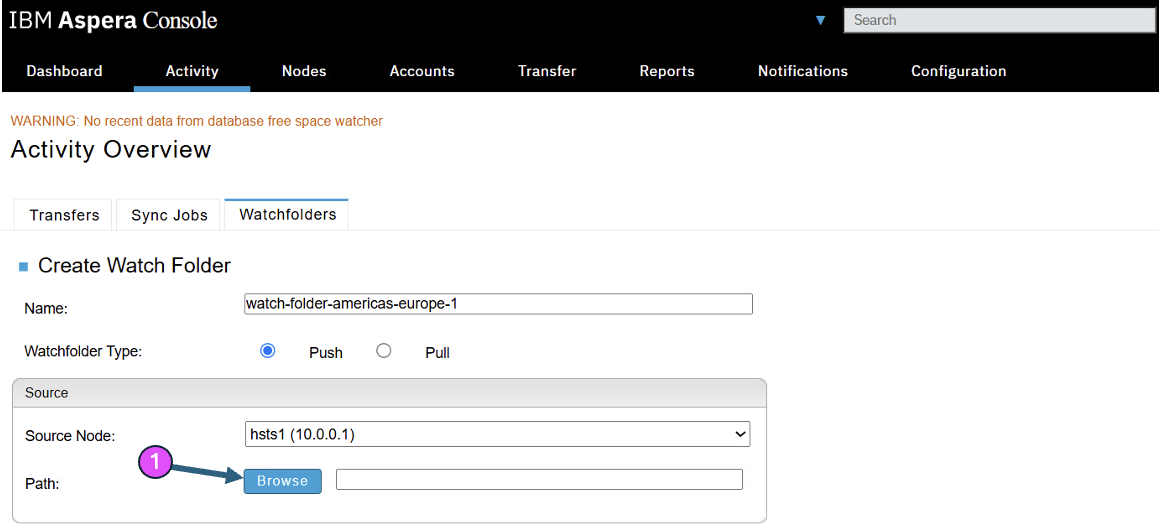Click into the Path input field

click(539, 479)
